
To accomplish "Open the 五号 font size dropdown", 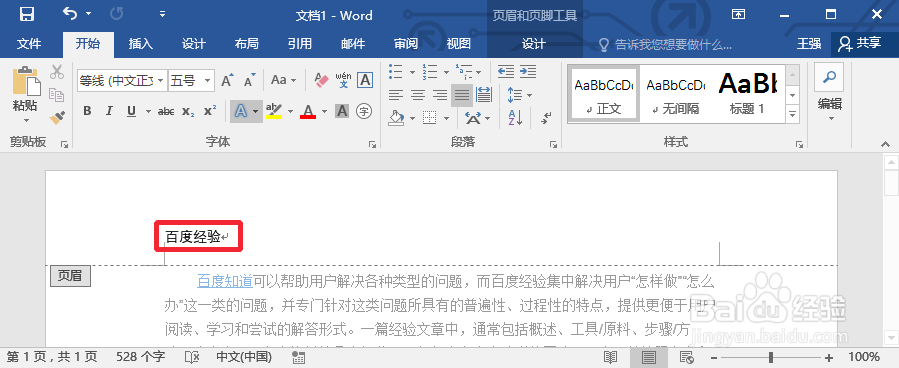I will 208,80.
